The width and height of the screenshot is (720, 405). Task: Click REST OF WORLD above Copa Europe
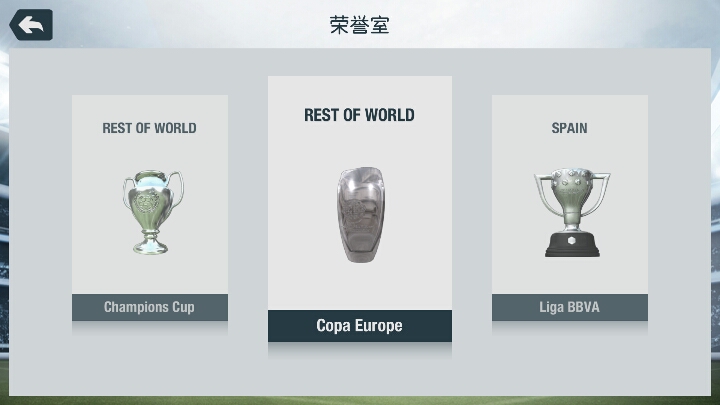(x=360, y=115)
